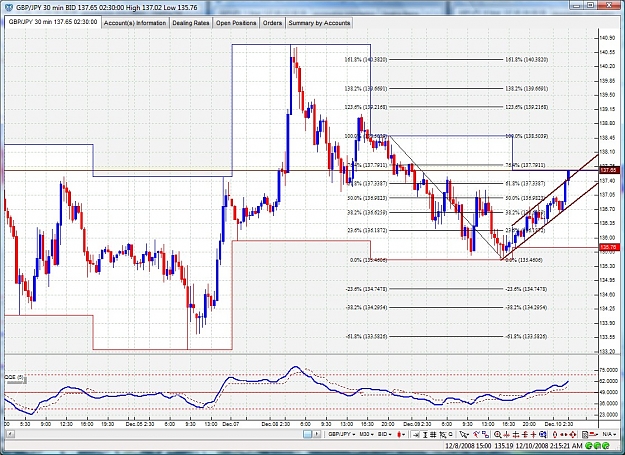The image size is (625, 455).
Task: Click the blue linked-squares icon
Action: coord(485,435)
